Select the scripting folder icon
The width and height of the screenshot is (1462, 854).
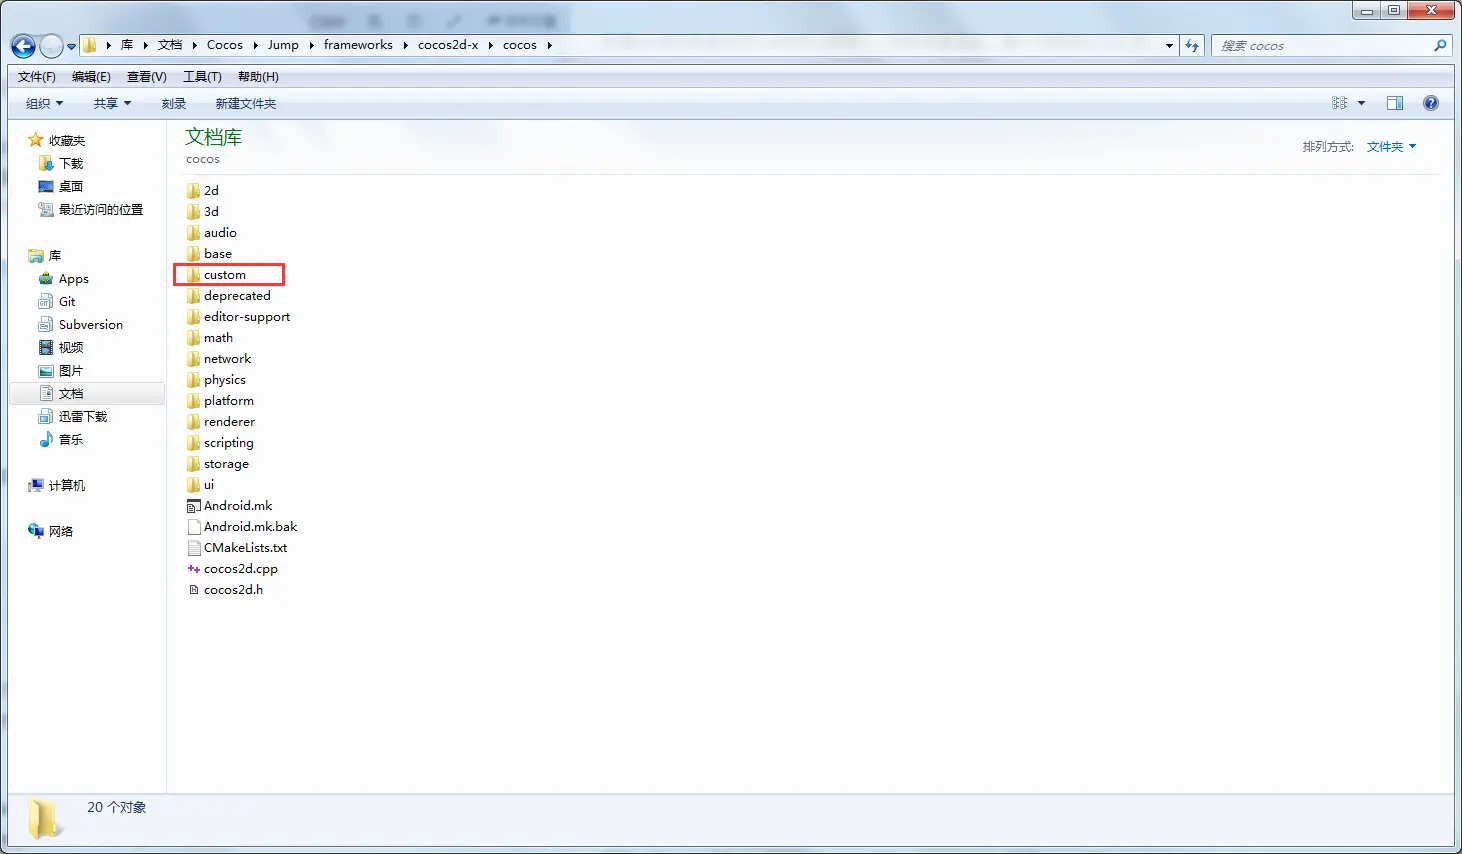[x=193, y=442]
